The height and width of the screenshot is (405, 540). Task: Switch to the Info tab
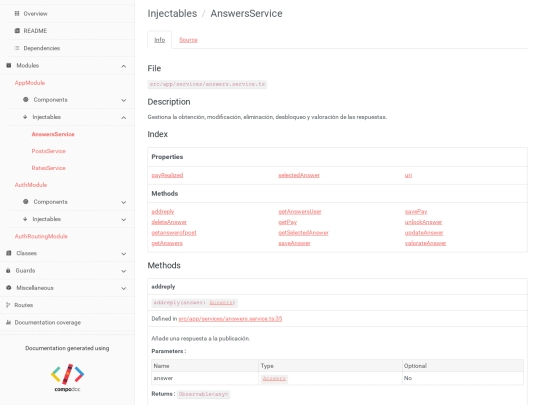(x=159, y=40)
